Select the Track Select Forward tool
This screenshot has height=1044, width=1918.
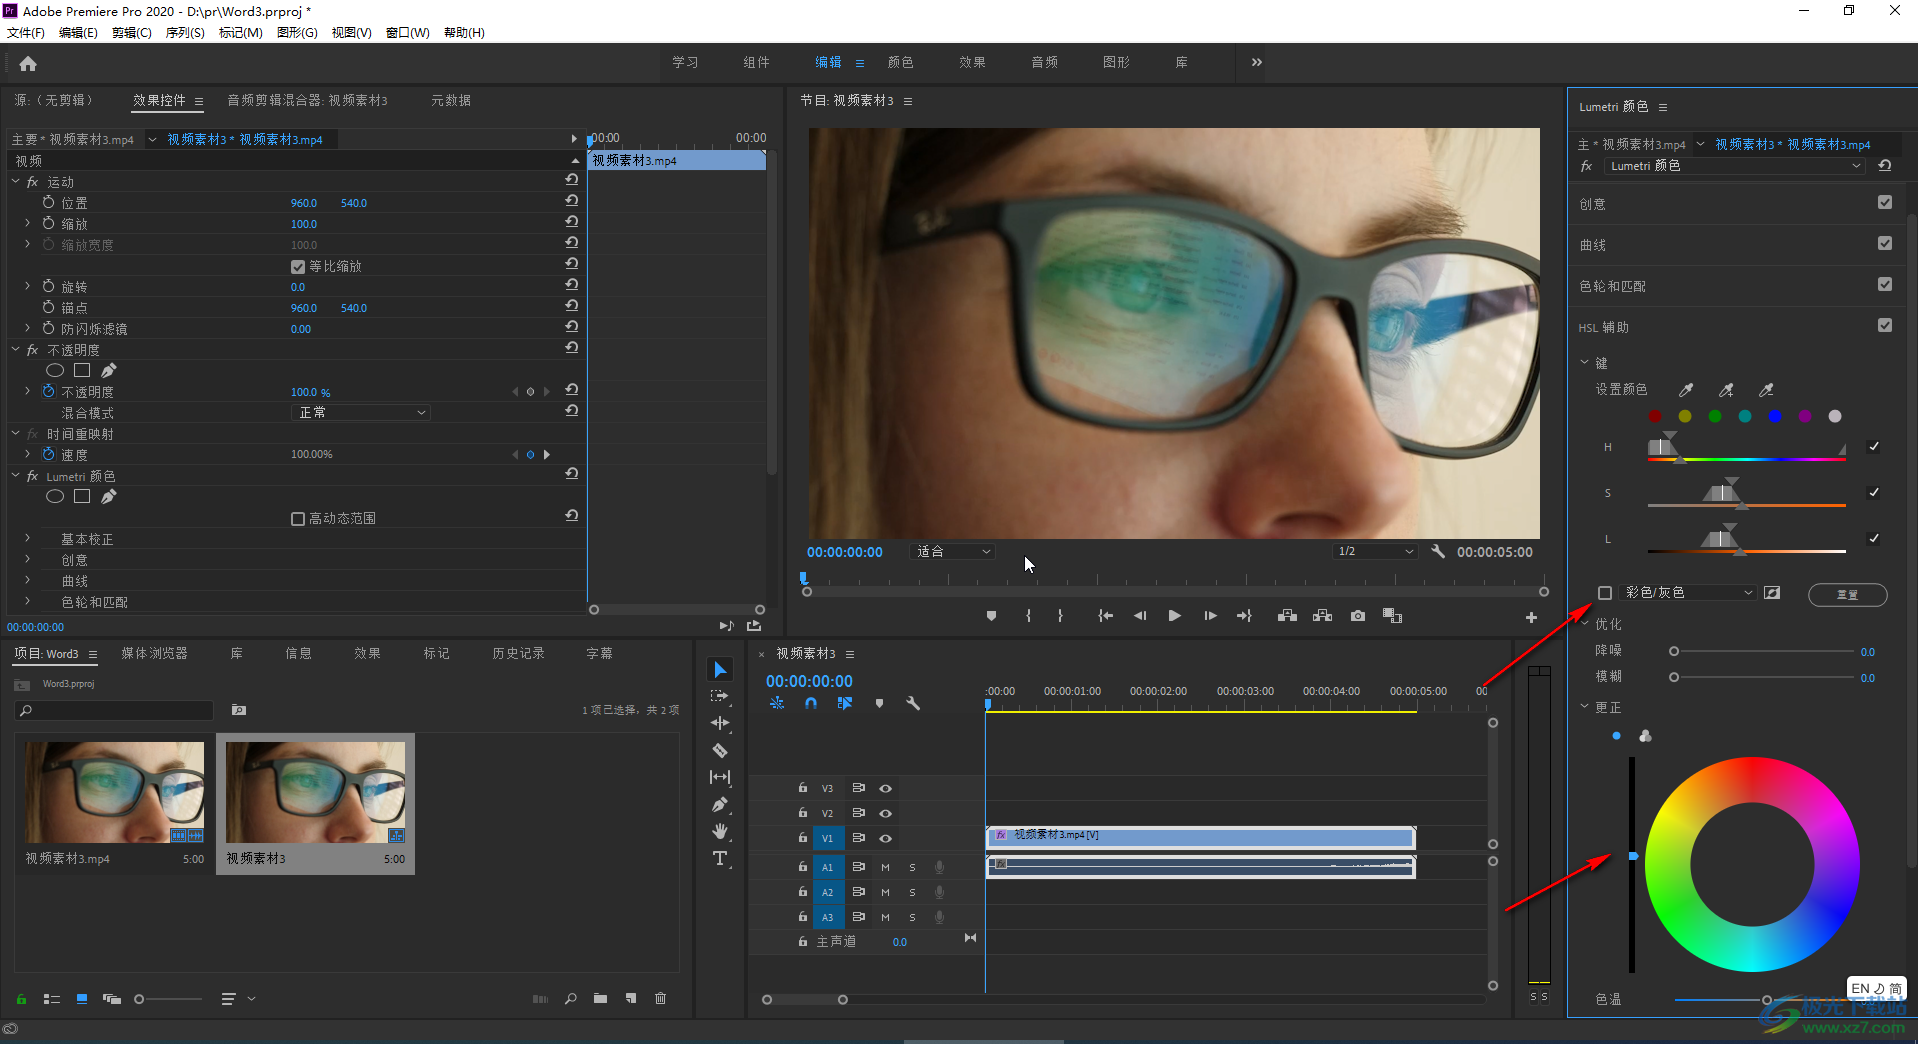[x=720, y=696]
